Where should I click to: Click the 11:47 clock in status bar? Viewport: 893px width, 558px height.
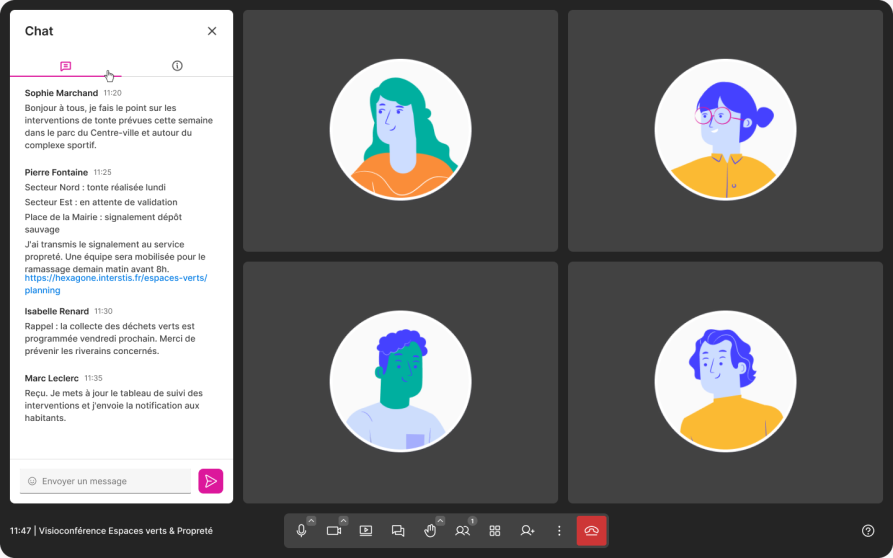tap(21, 531)
